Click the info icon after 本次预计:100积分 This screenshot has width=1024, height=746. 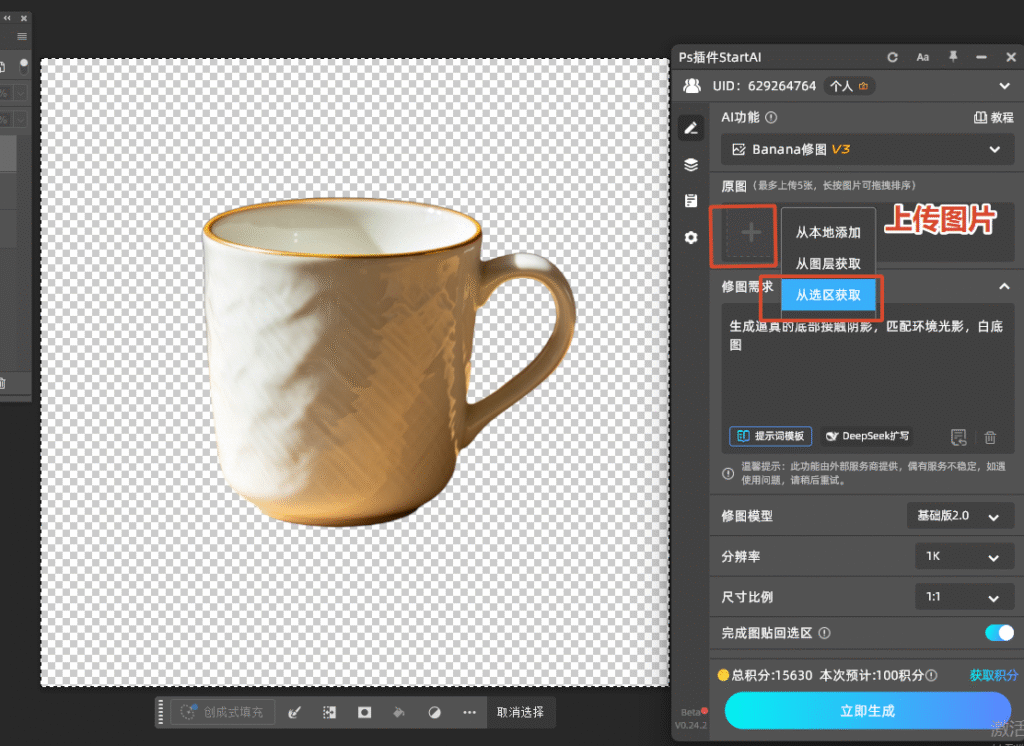click(931, 675)
